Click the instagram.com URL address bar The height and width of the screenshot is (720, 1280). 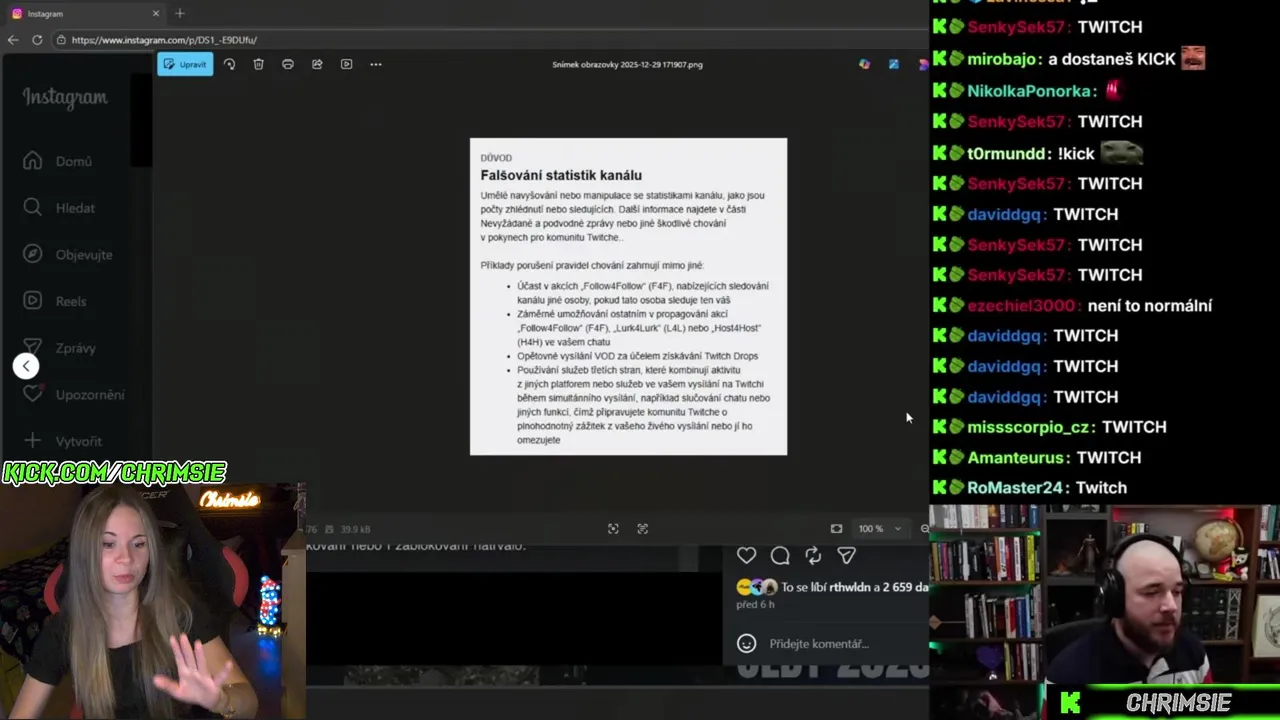point(164,40)
